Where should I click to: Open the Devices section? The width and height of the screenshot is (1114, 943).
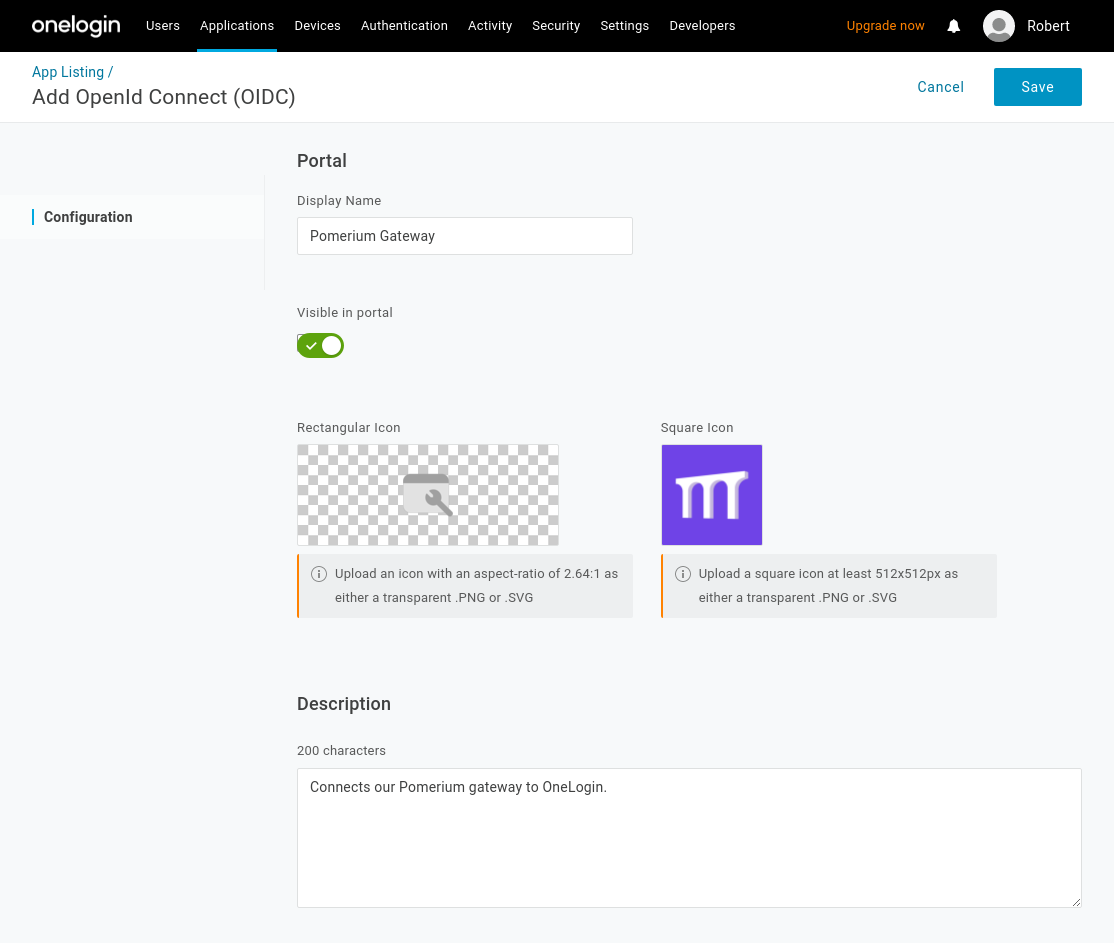coord(317,26)
